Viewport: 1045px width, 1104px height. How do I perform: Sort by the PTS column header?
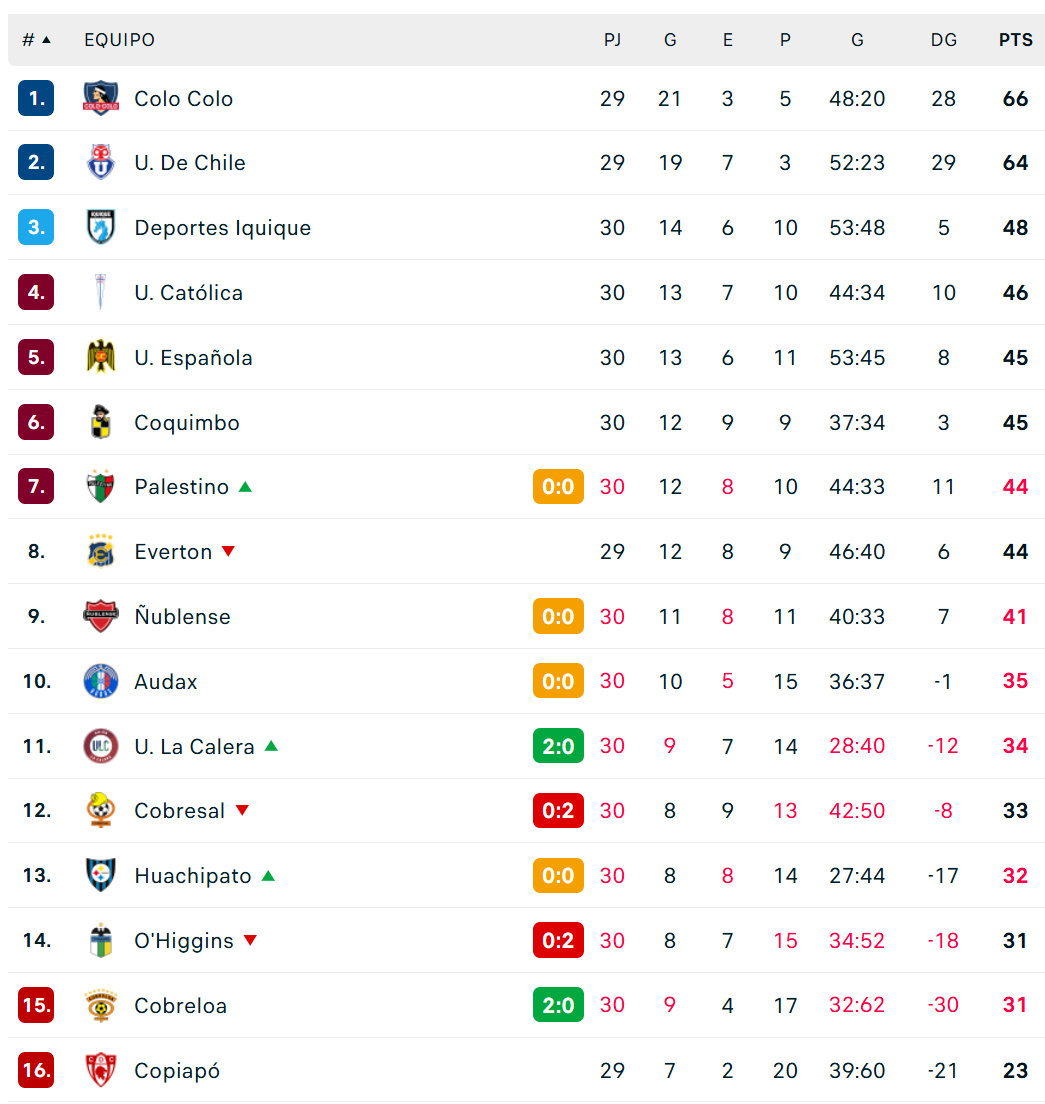1015,40
